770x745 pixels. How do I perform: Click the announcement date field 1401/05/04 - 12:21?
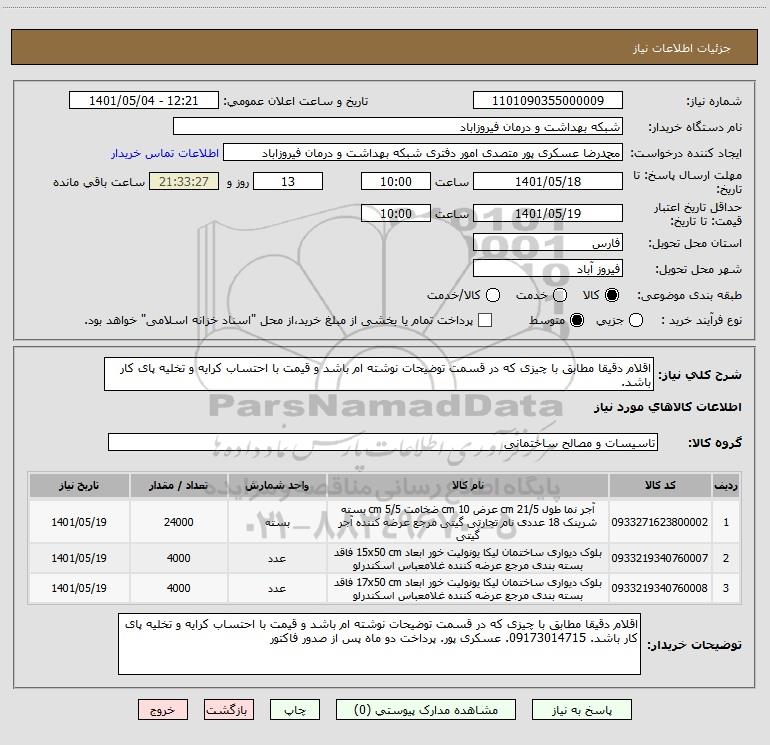[x=144, y=101]
